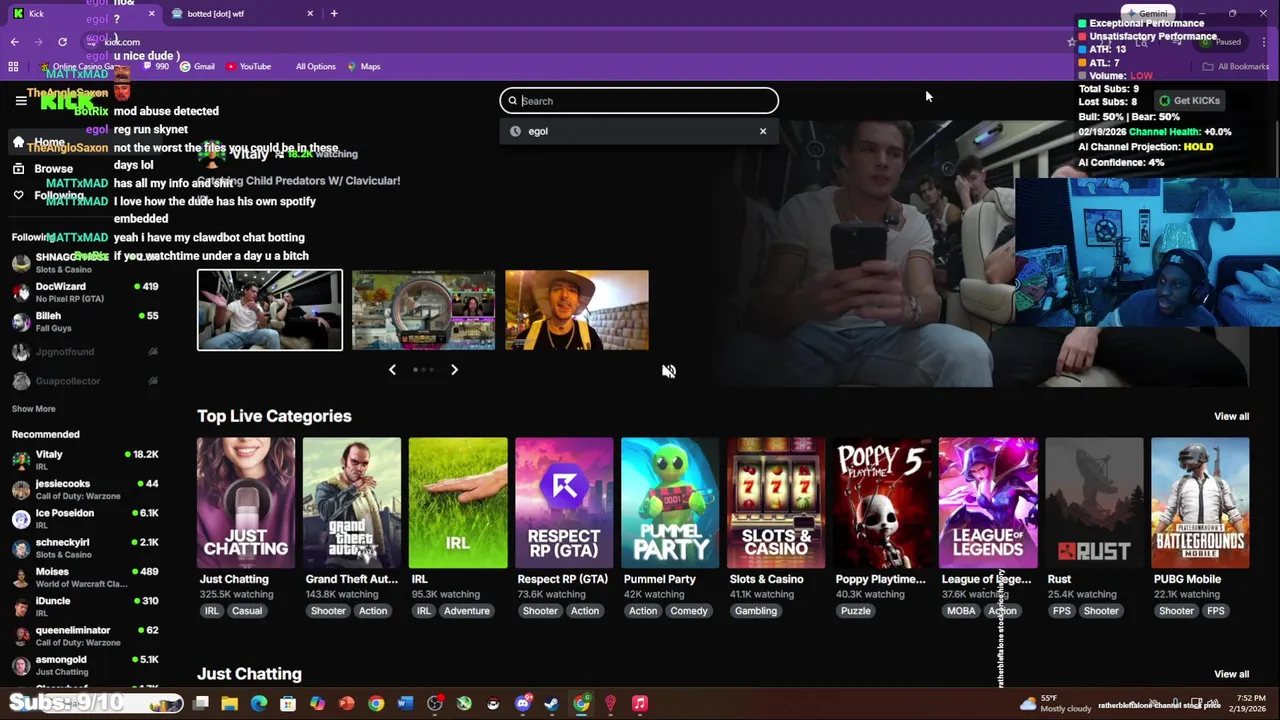Open the Slots & Casino category card

(776, 503)
